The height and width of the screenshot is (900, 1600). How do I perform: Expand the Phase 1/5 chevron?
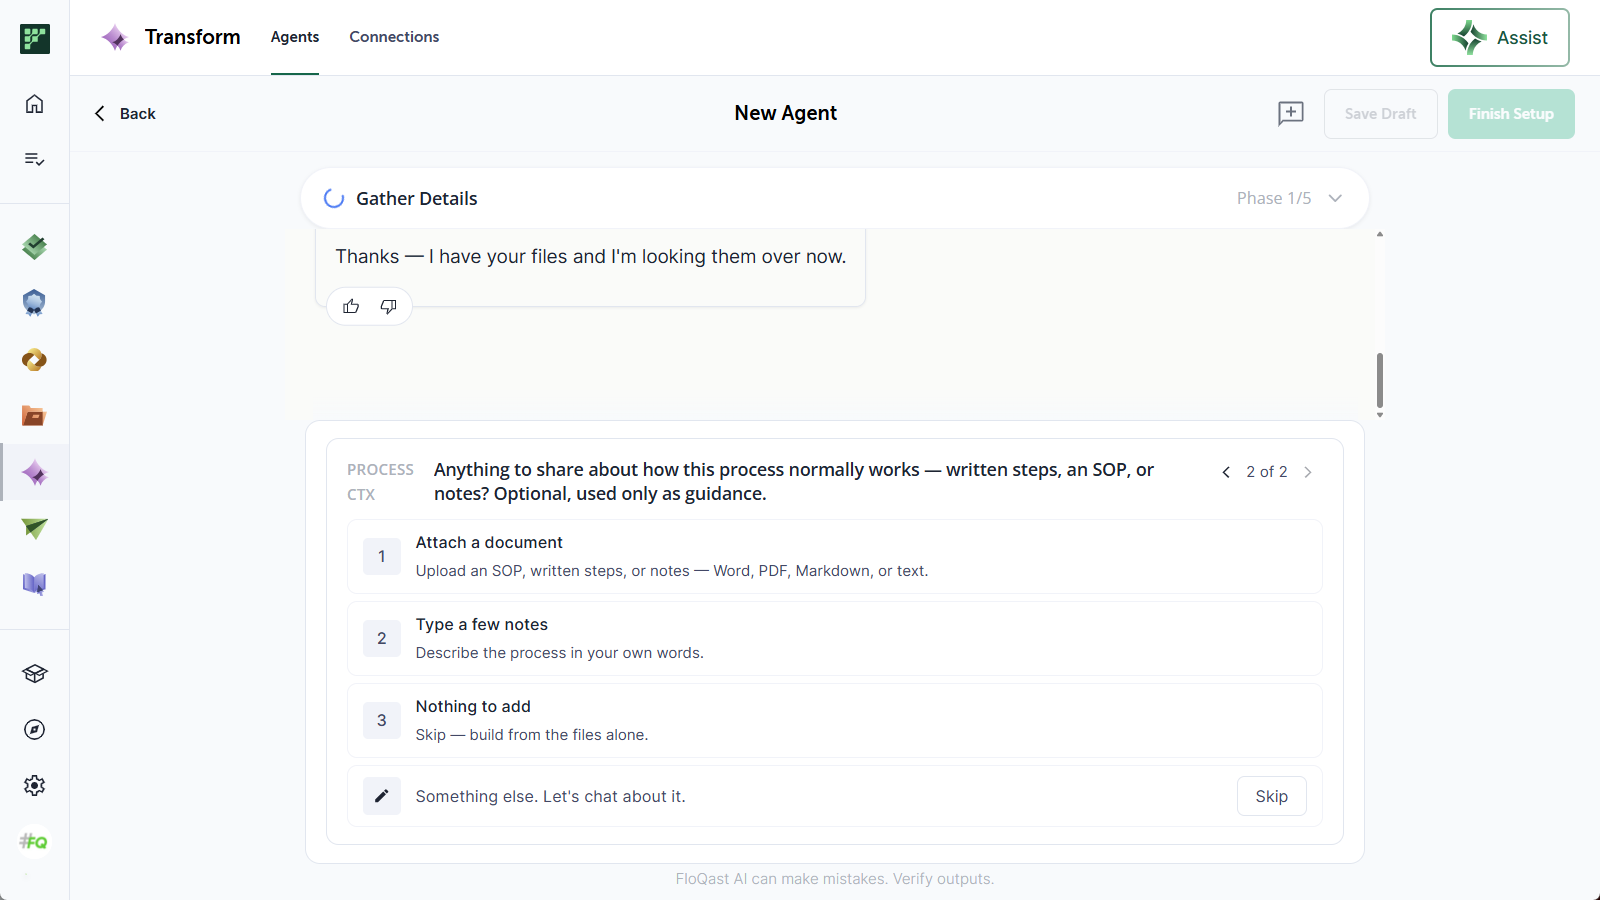[x=1335, y=198]
